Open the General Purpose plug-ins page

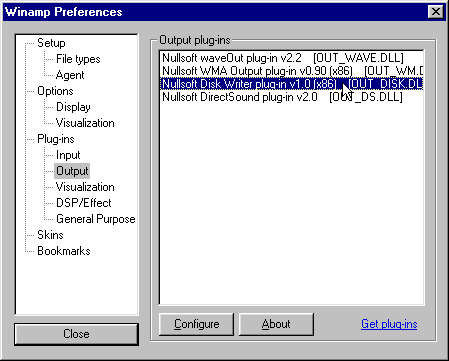click(x=96, y=219)
